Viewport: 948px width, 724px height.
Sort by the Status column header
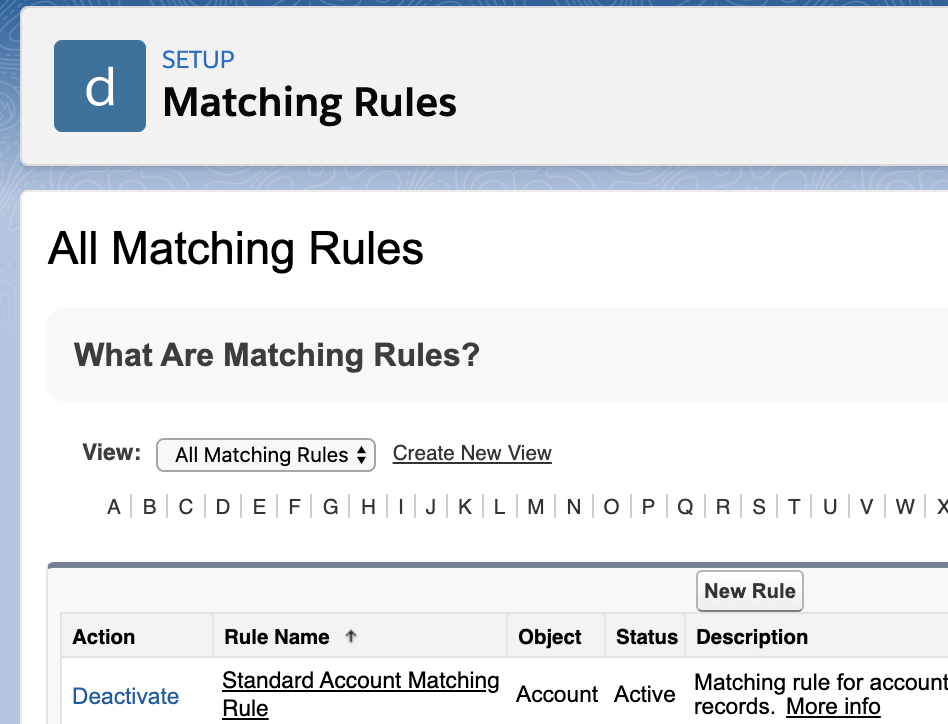pos(647,637)
